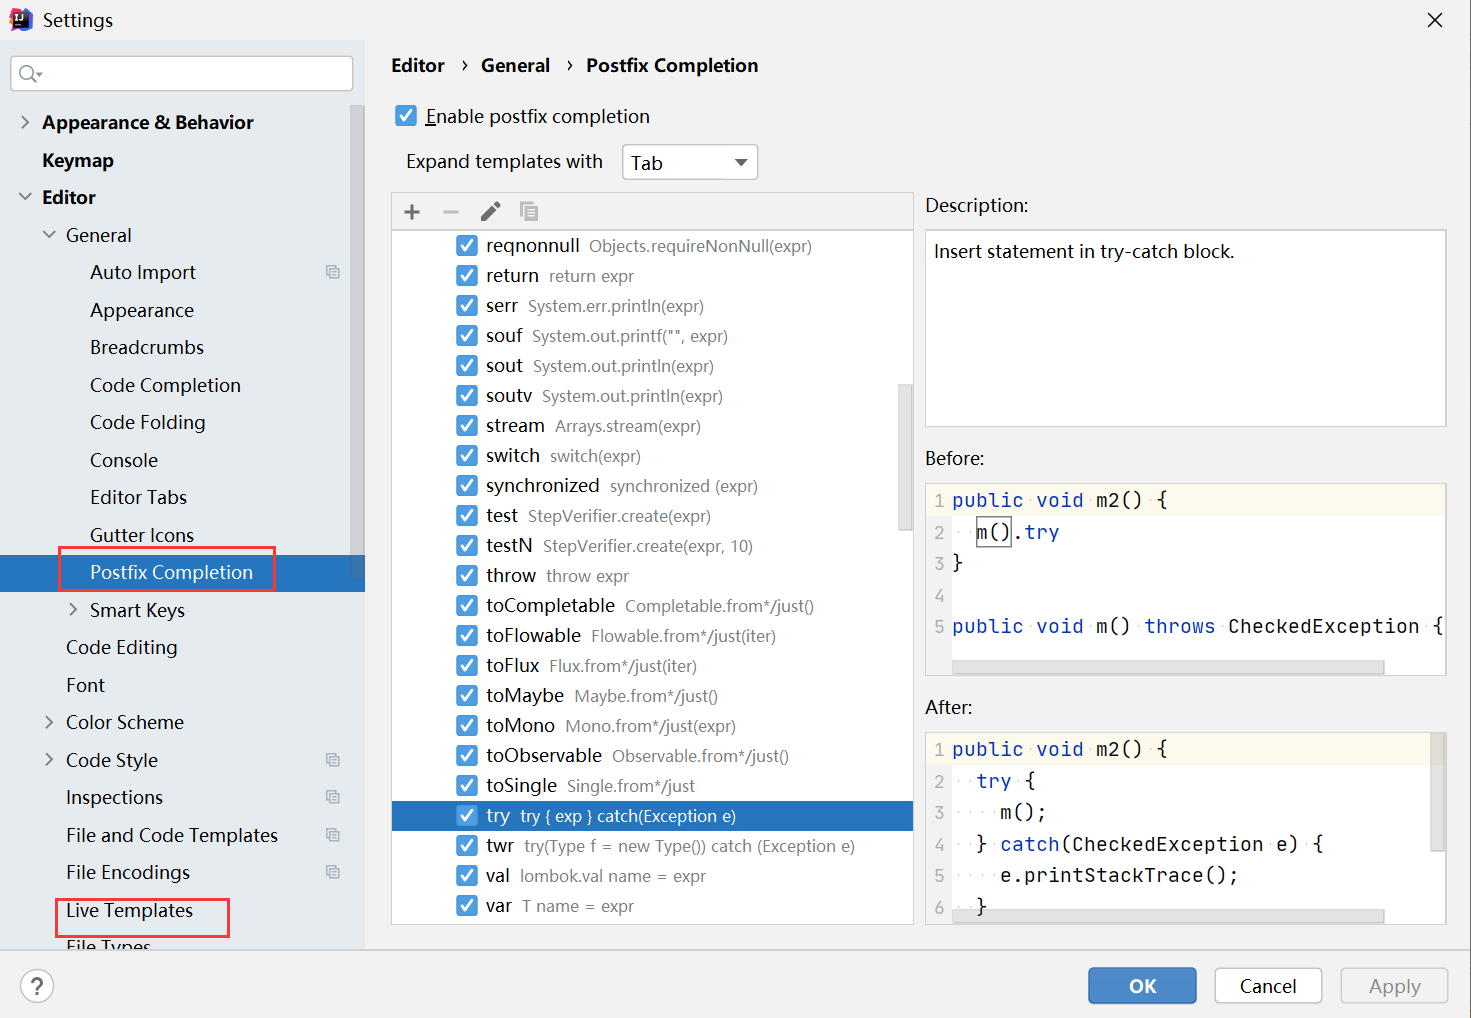Click Editor in the breadcrumb
1471x1018 pixels.
pyautogui.click(x=418, y=65)
